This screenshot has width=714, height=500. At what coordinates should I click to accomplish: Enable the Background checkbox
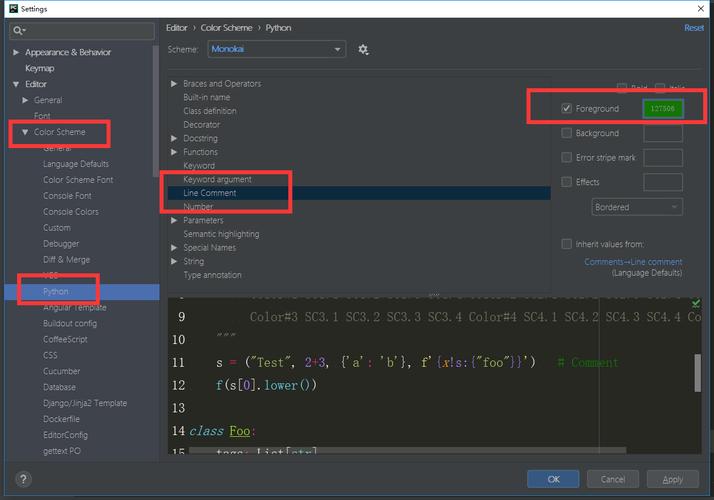[566, 133]
